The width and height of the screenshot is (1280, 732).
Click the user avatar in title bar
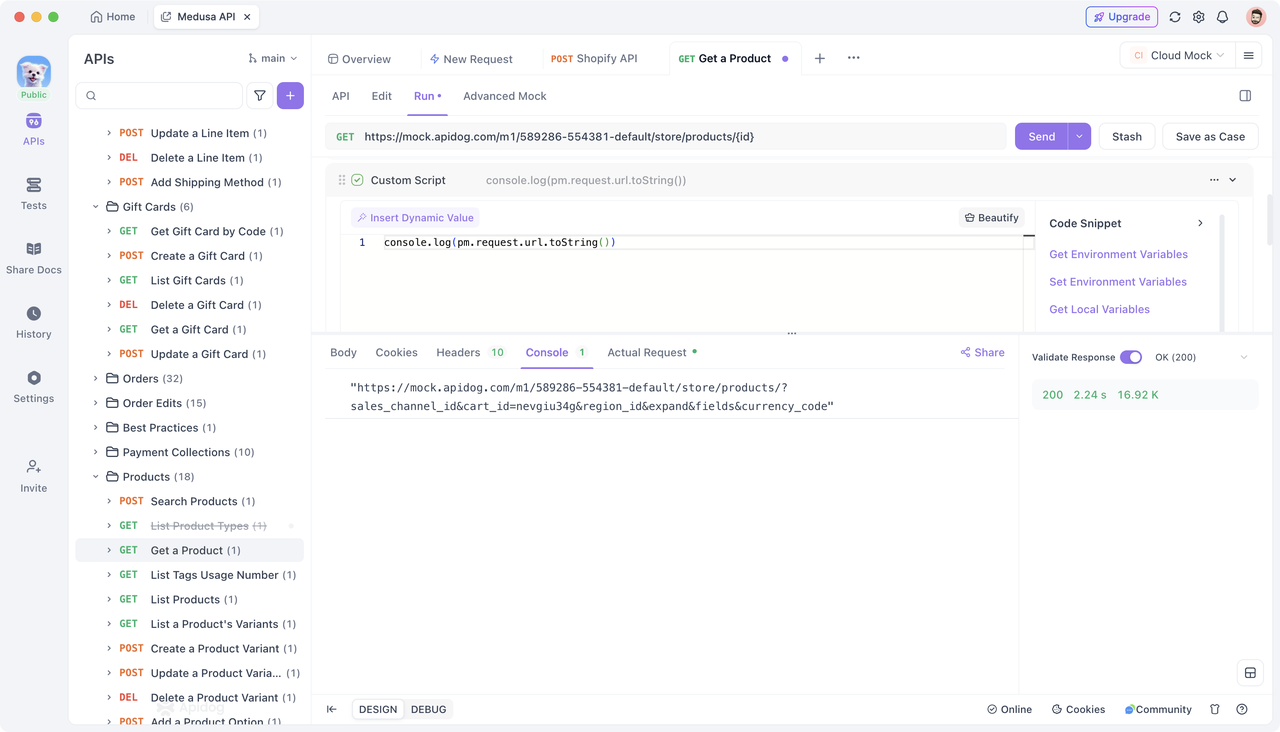[x=1256, y=17]
